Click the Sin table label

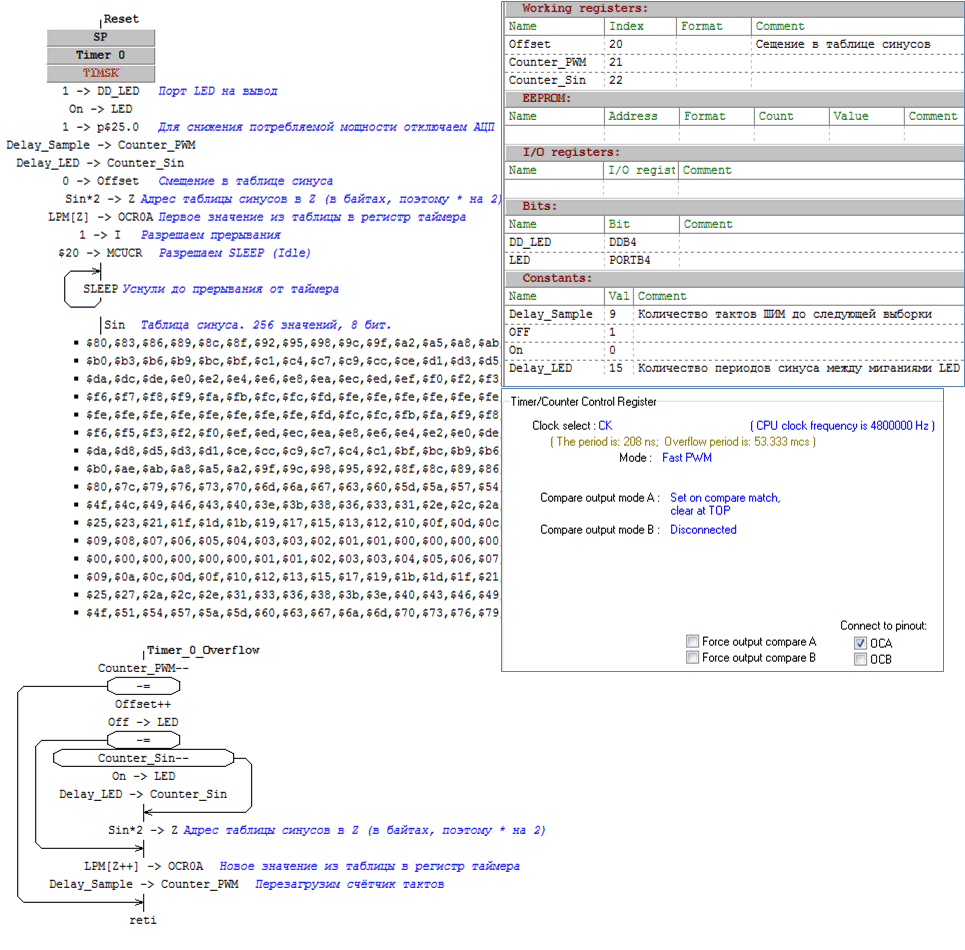coord(114,325)
